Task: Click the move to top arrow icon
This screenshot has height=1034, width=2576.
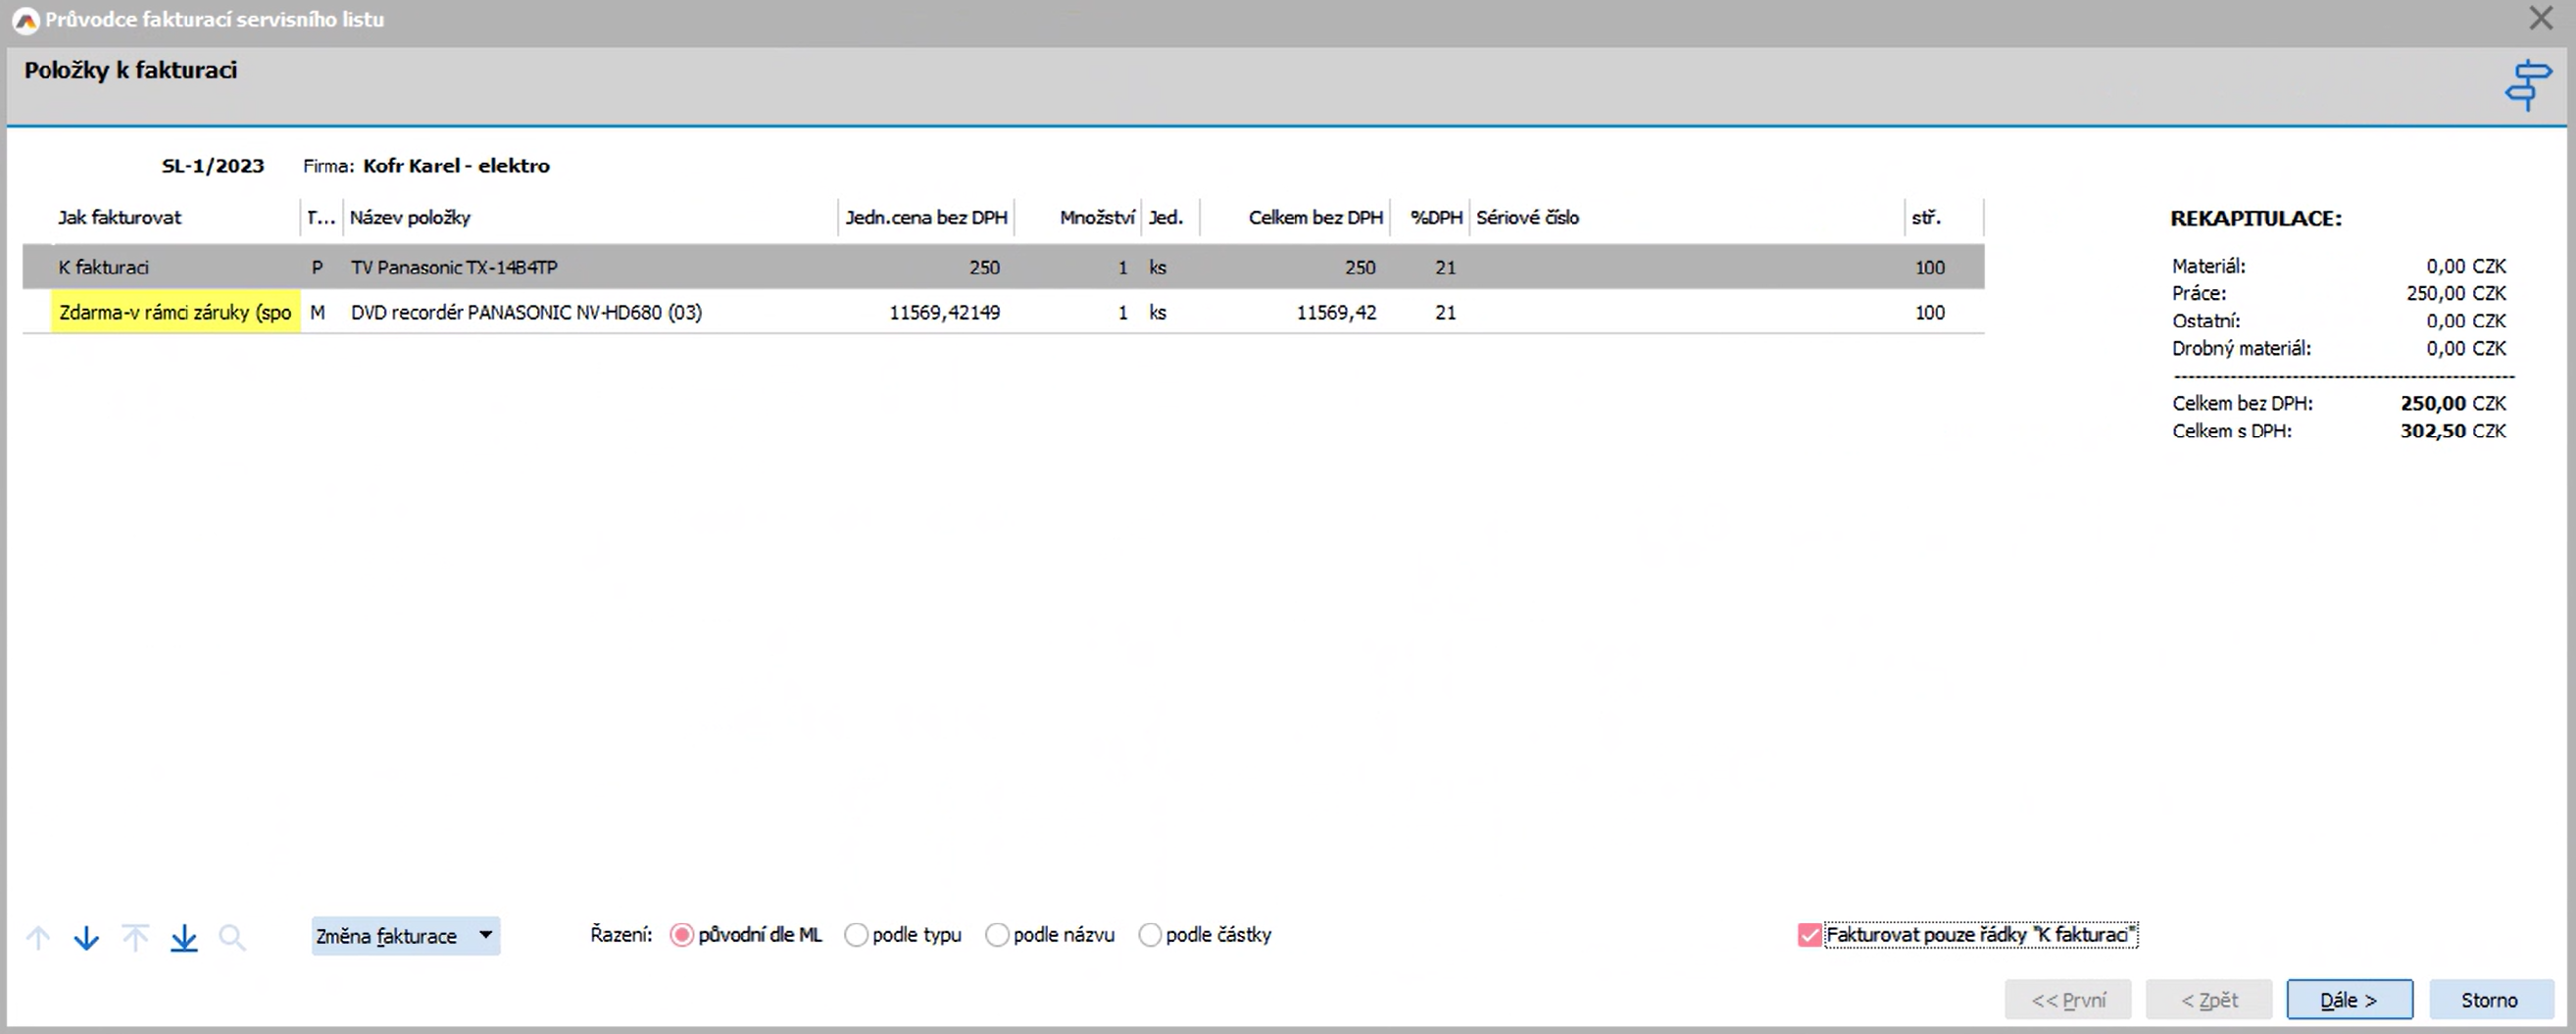Action: tap(135, 937)
